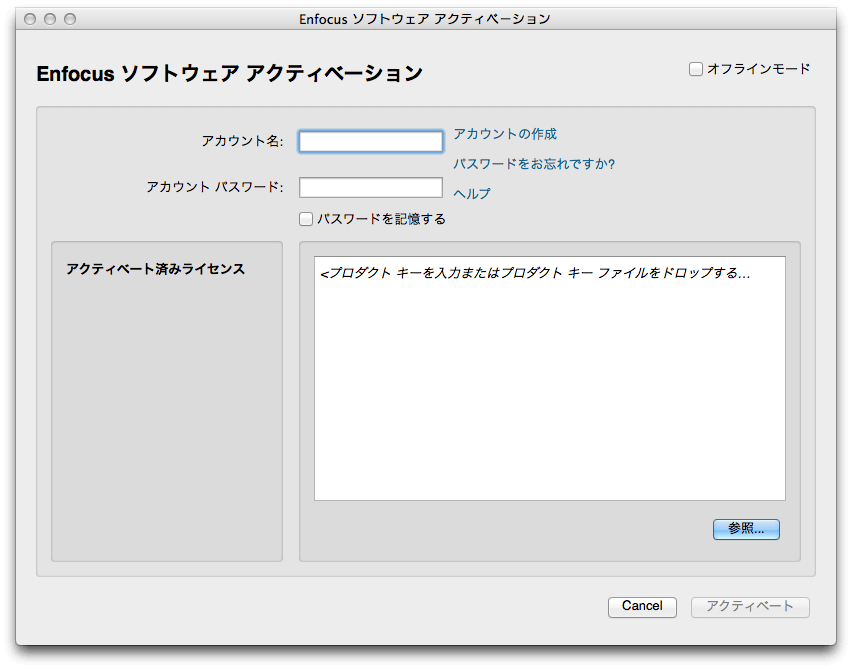Zoom the window with the third title-bar button

[70, 19]
